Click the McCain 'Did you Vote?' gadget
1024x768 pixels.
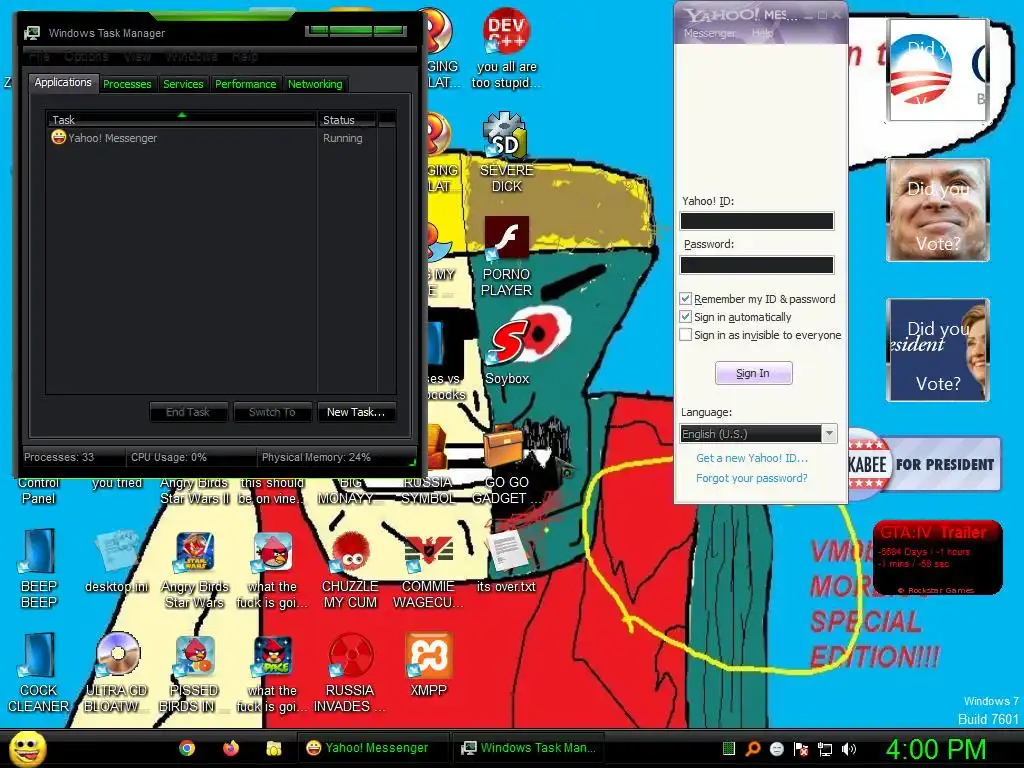tap(938, 210)
